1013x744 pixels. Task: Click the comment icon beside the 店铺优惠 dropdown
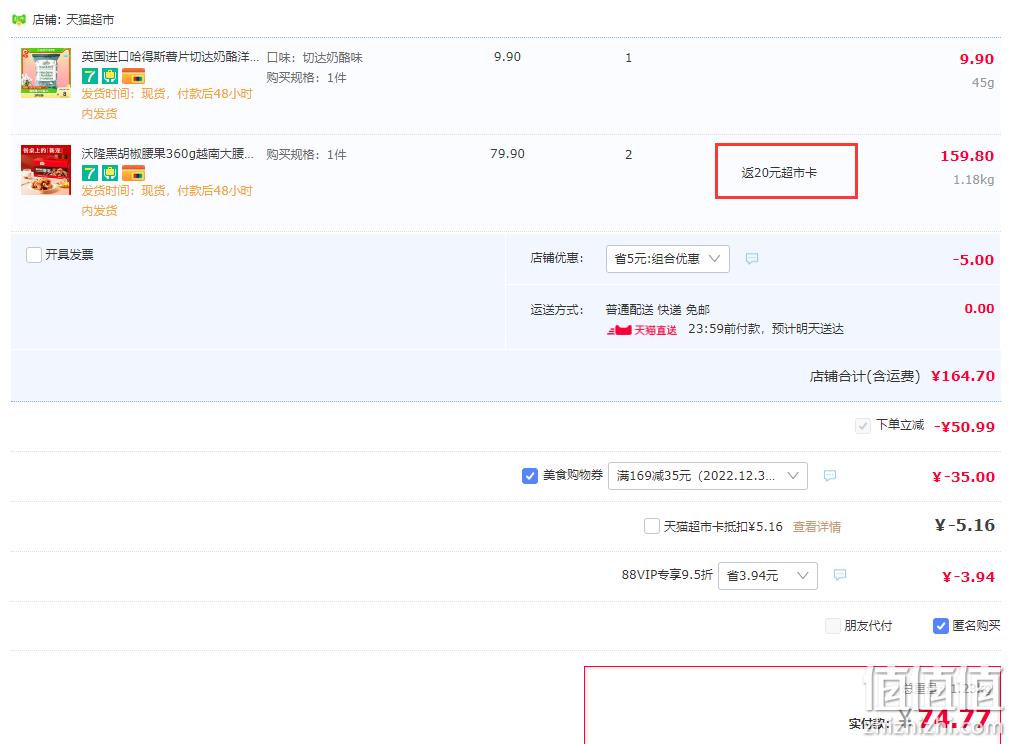[751, 258]
